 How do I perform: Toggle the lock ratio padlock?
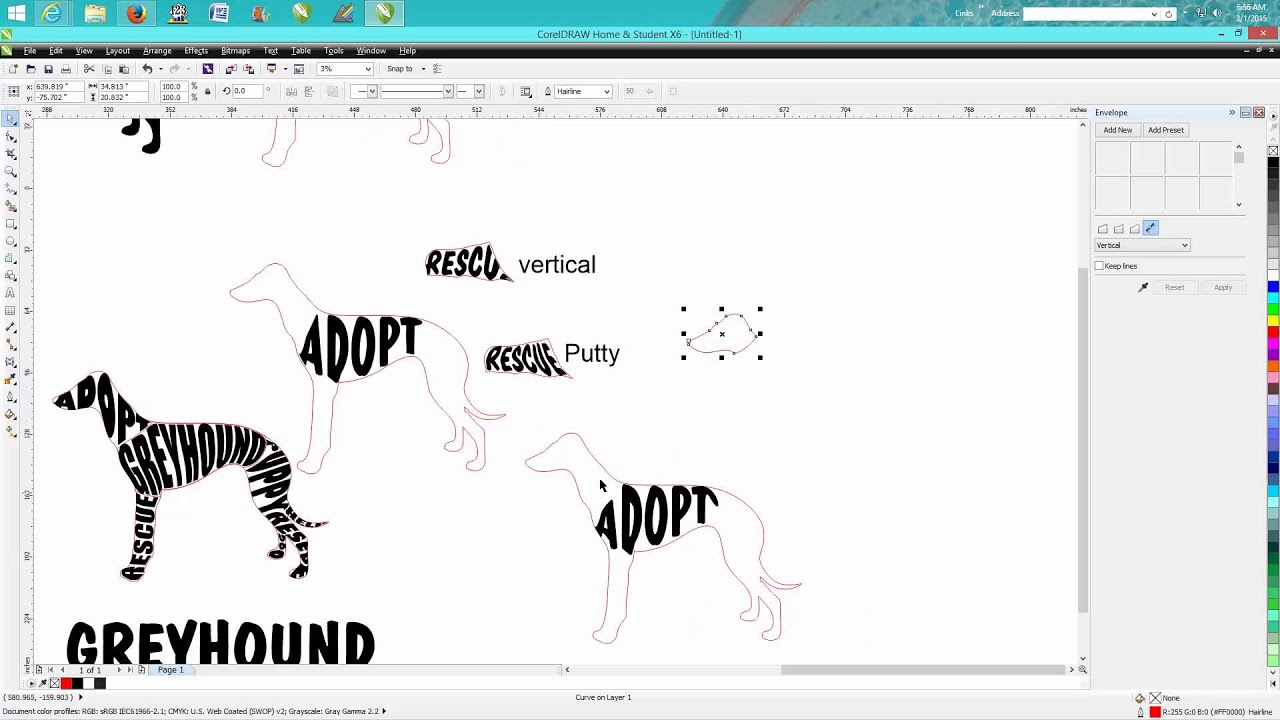[207, 91]
